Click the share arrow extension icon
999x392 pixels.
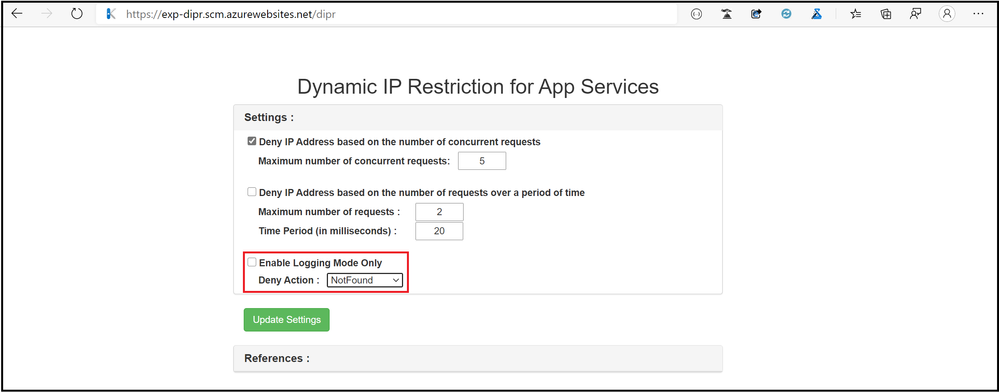pos(756,14)
